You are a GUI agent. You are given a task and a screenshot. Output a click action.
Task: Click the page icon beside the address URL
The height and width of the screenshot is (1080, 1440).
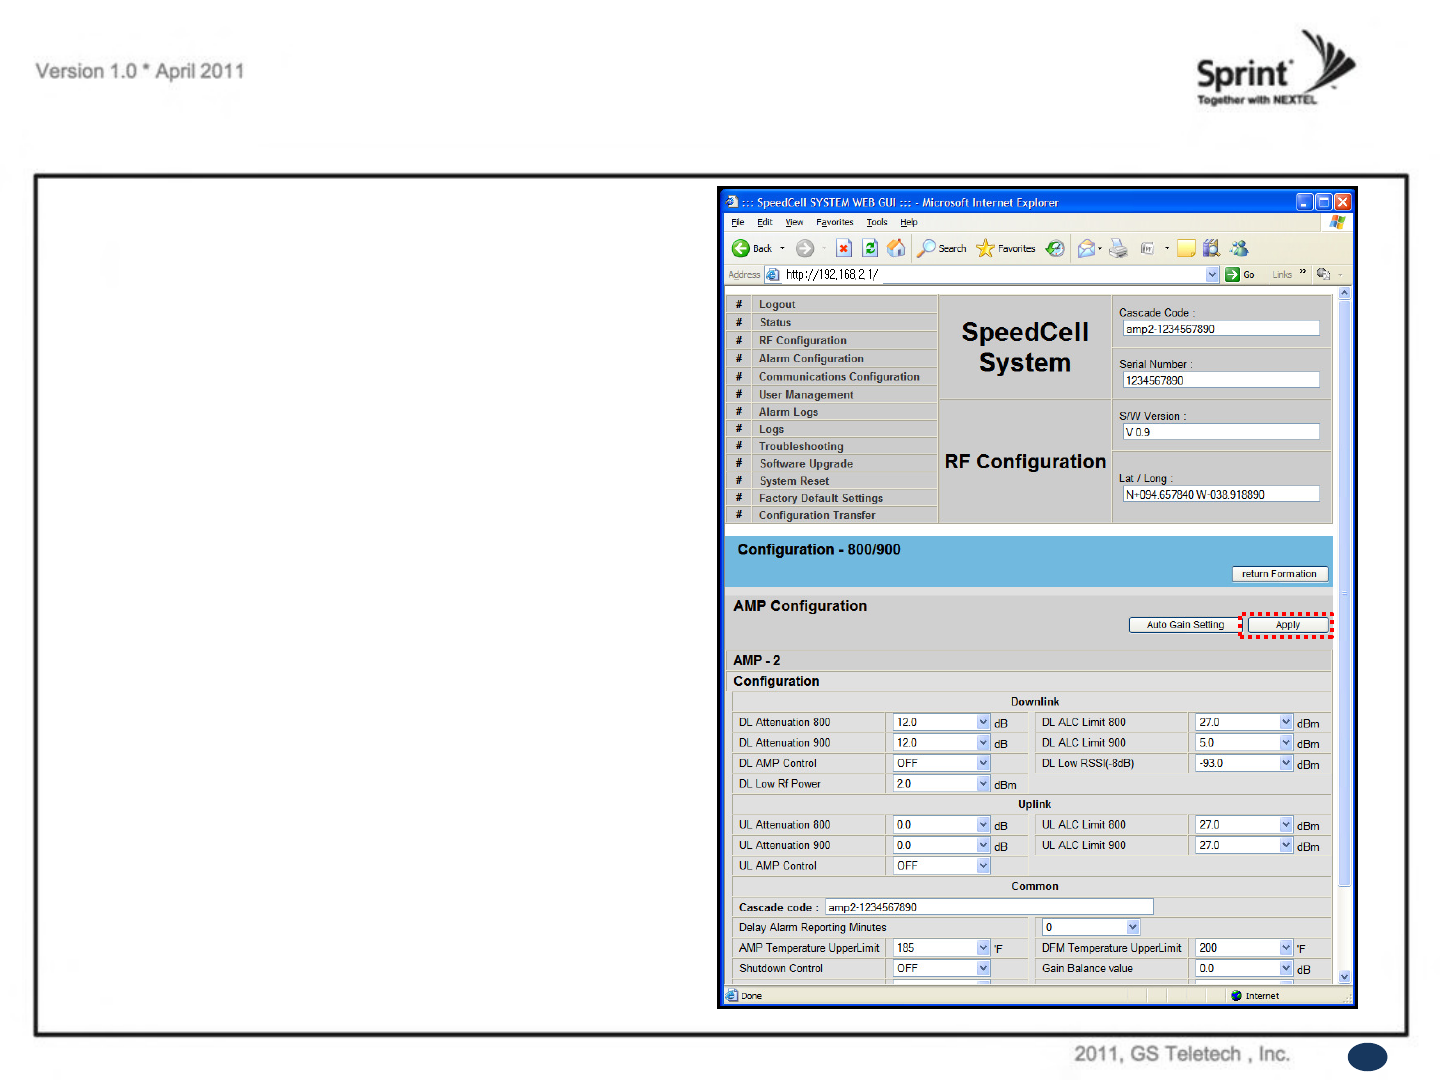coord(773,274)
